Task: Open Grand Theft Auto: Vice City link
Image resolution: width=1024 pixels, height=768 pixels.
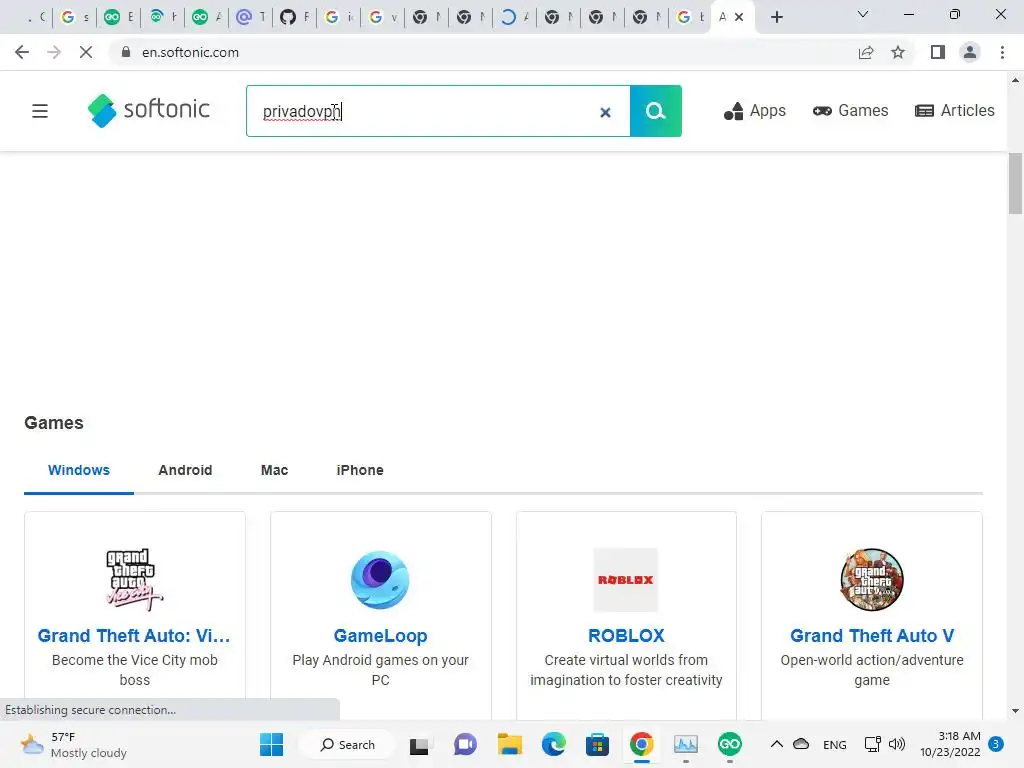Action: click(x=134, y=635)
